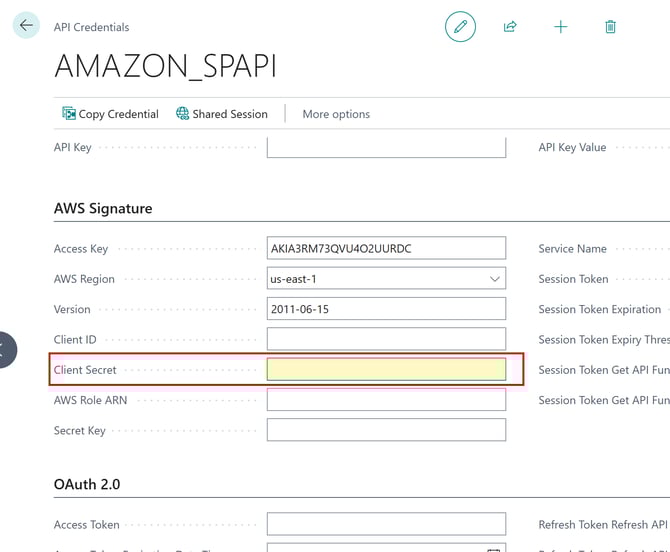Click into the API Key field

[386, 147]
